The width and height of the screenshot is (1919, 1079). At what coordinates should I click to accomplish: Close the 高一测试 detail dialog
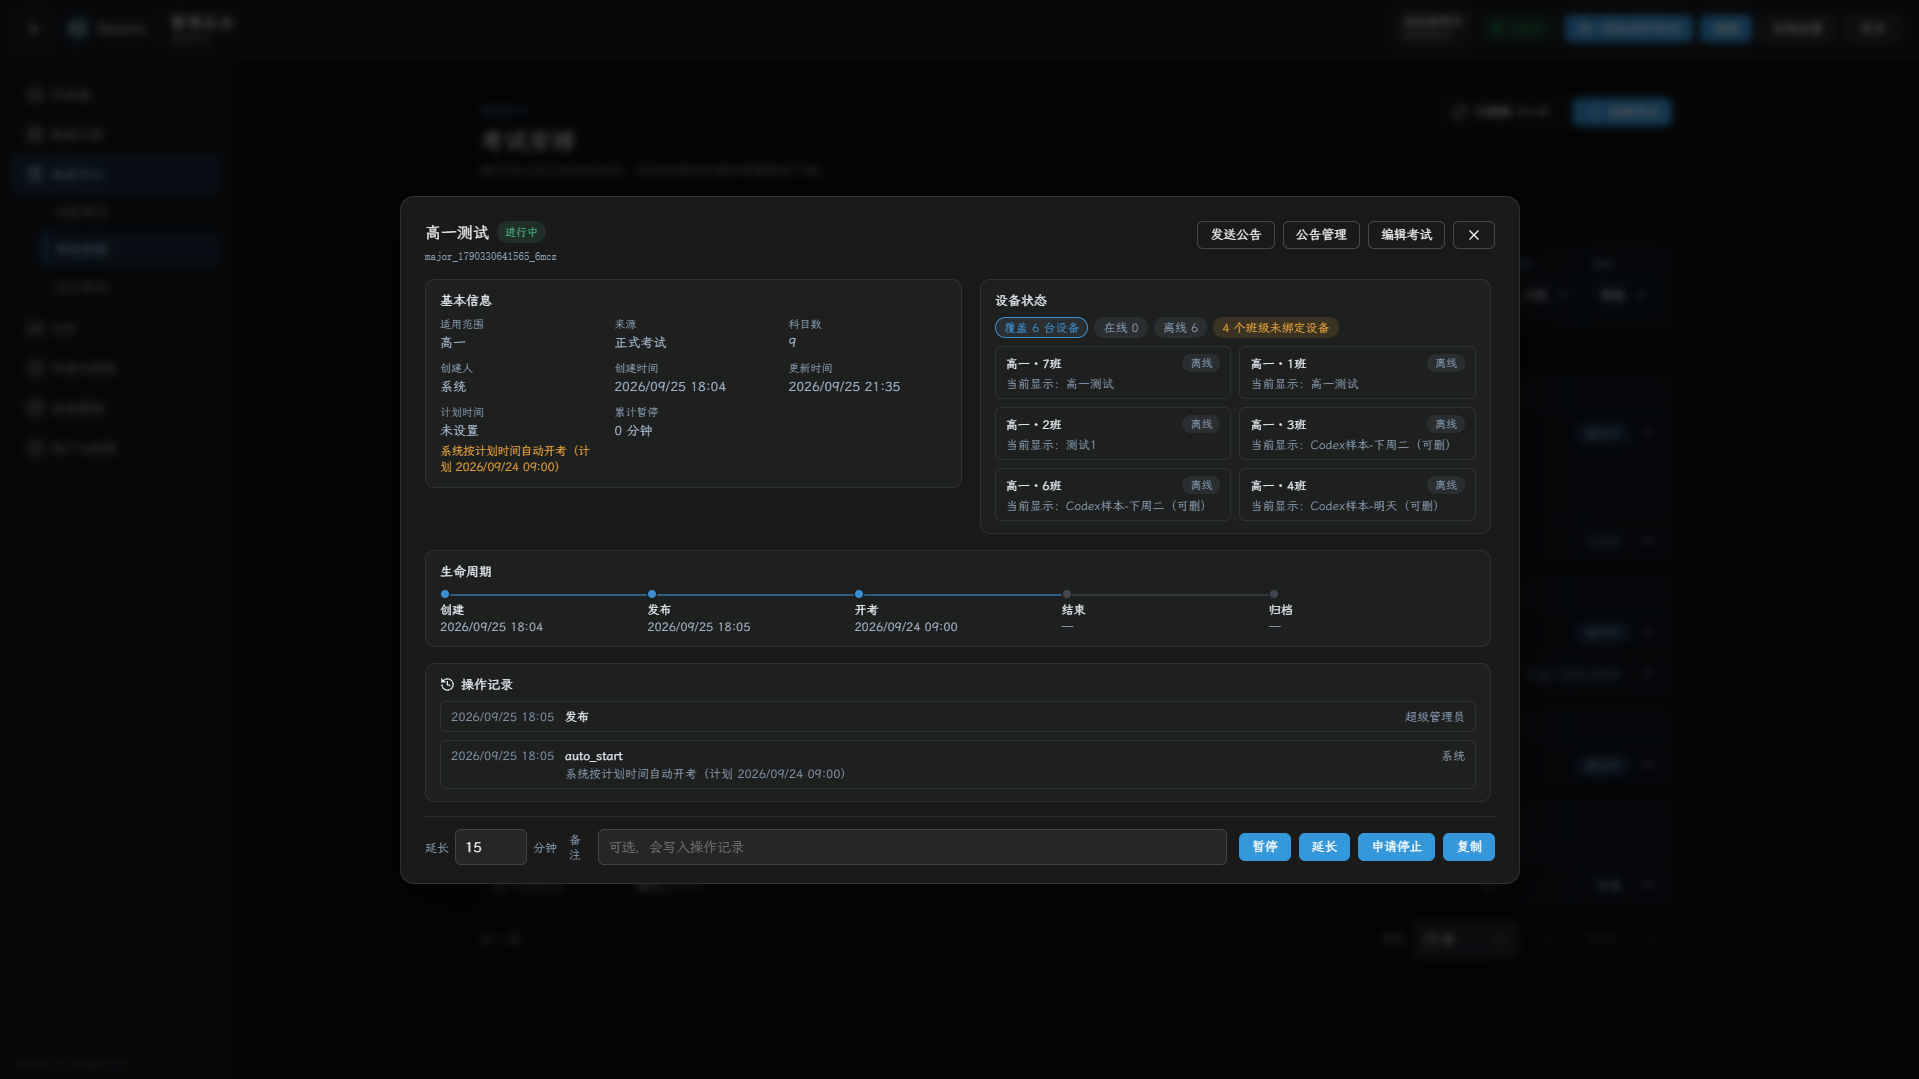point(1473,235)
